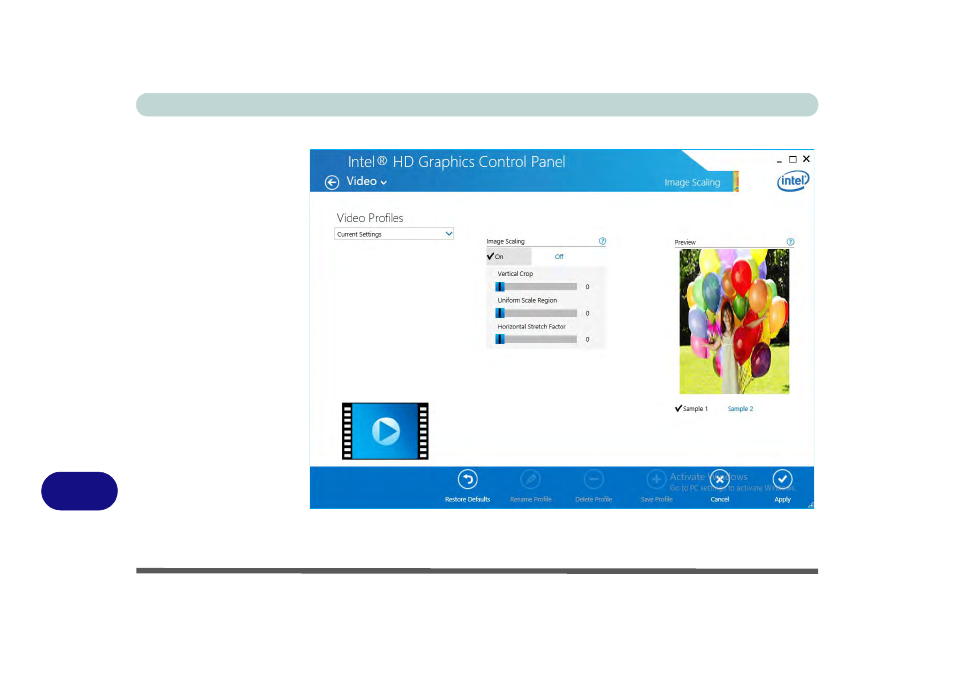
Task: Adjust the Uniform Scale Region slider
Action: pyautogui.click(x=536, y=313)
